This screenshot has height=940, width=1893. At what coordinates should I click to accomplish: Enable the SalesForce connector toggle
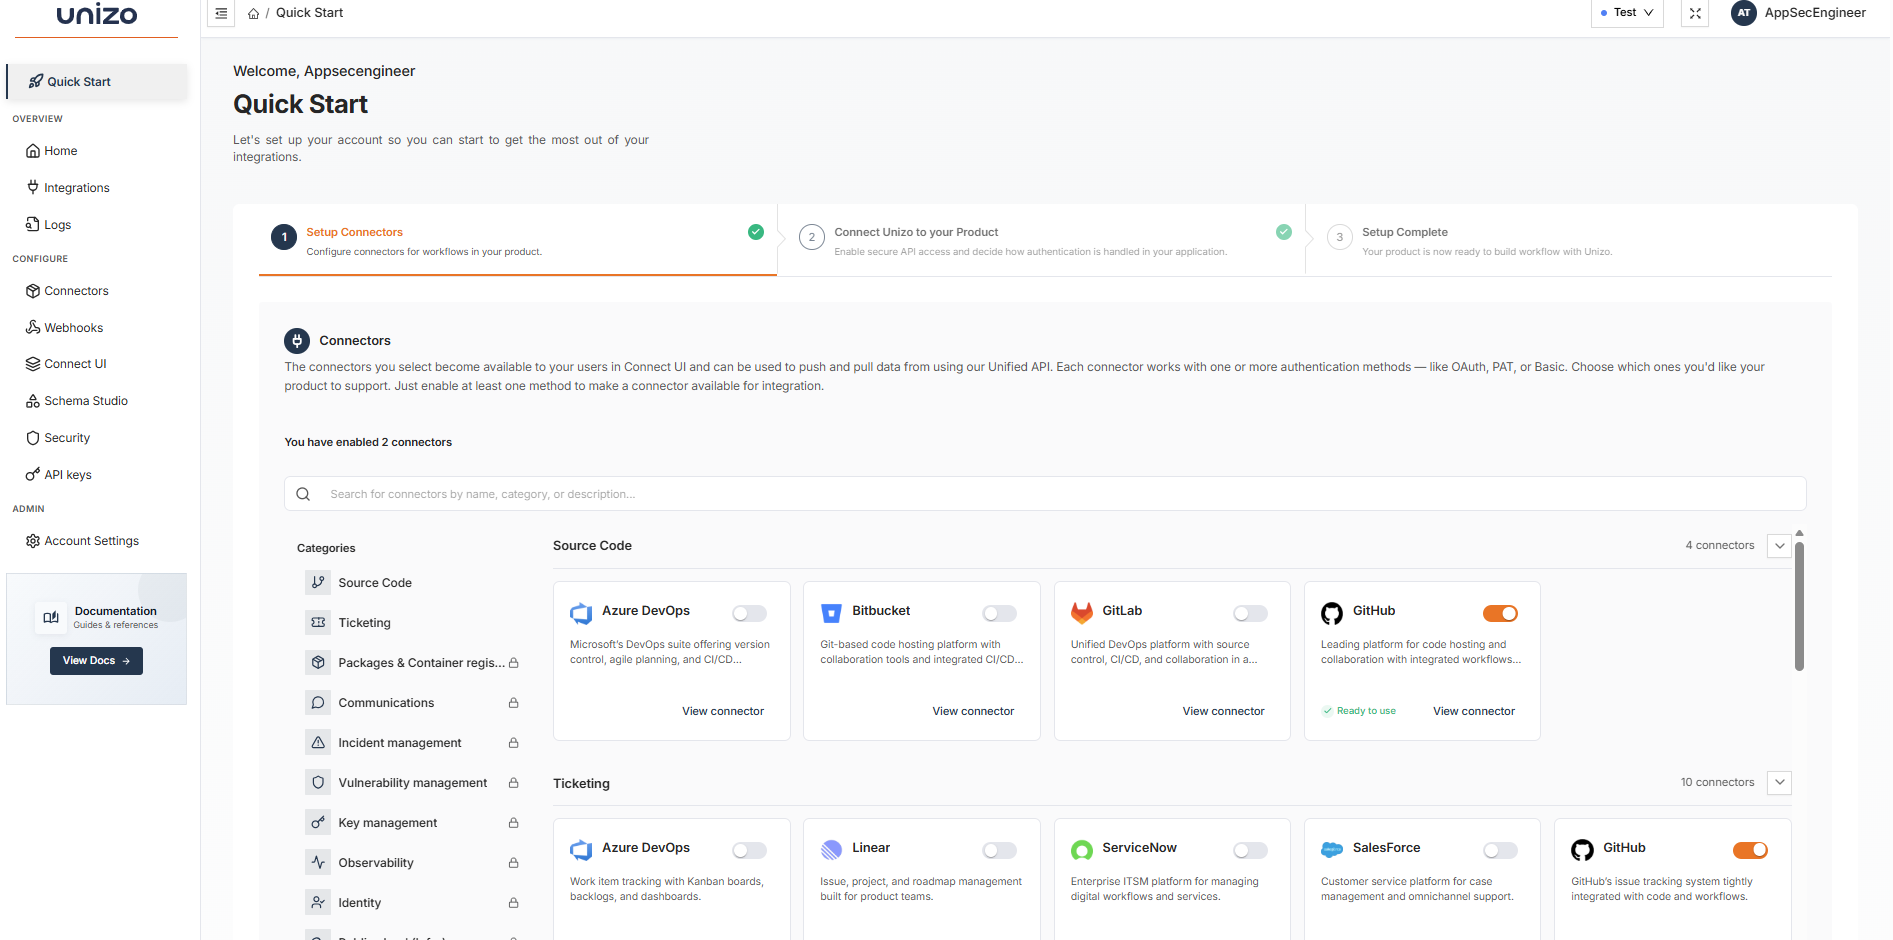(1500, 850)
